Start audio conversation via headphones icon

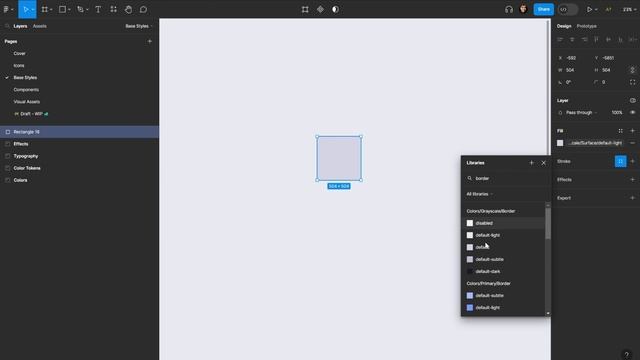tap(509, 9)
